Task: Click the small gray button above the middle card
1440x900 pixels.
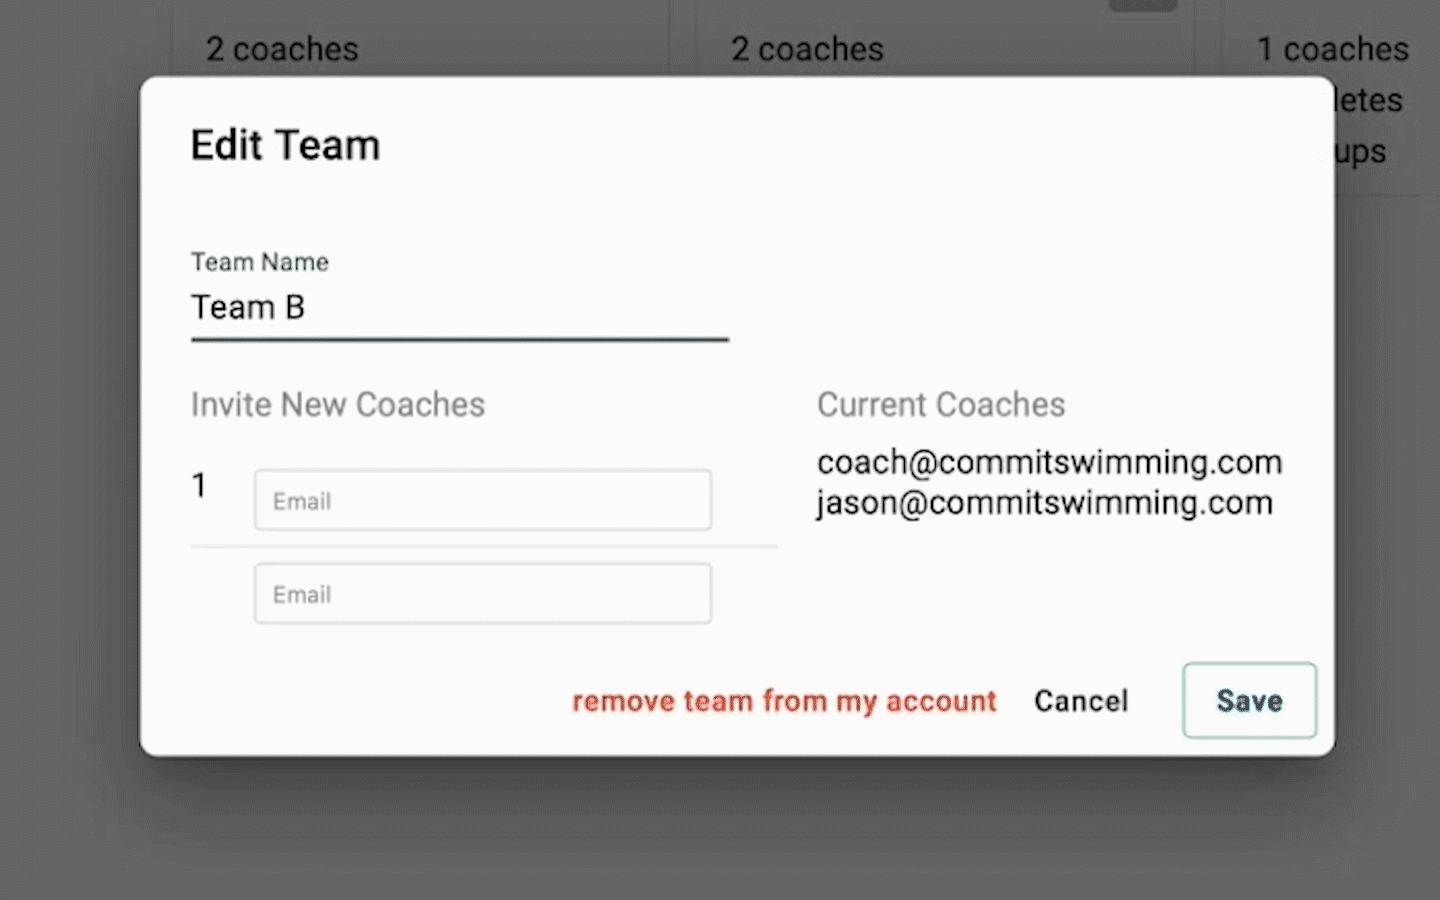Action: pyautogui.click(x=1142, y=5)
